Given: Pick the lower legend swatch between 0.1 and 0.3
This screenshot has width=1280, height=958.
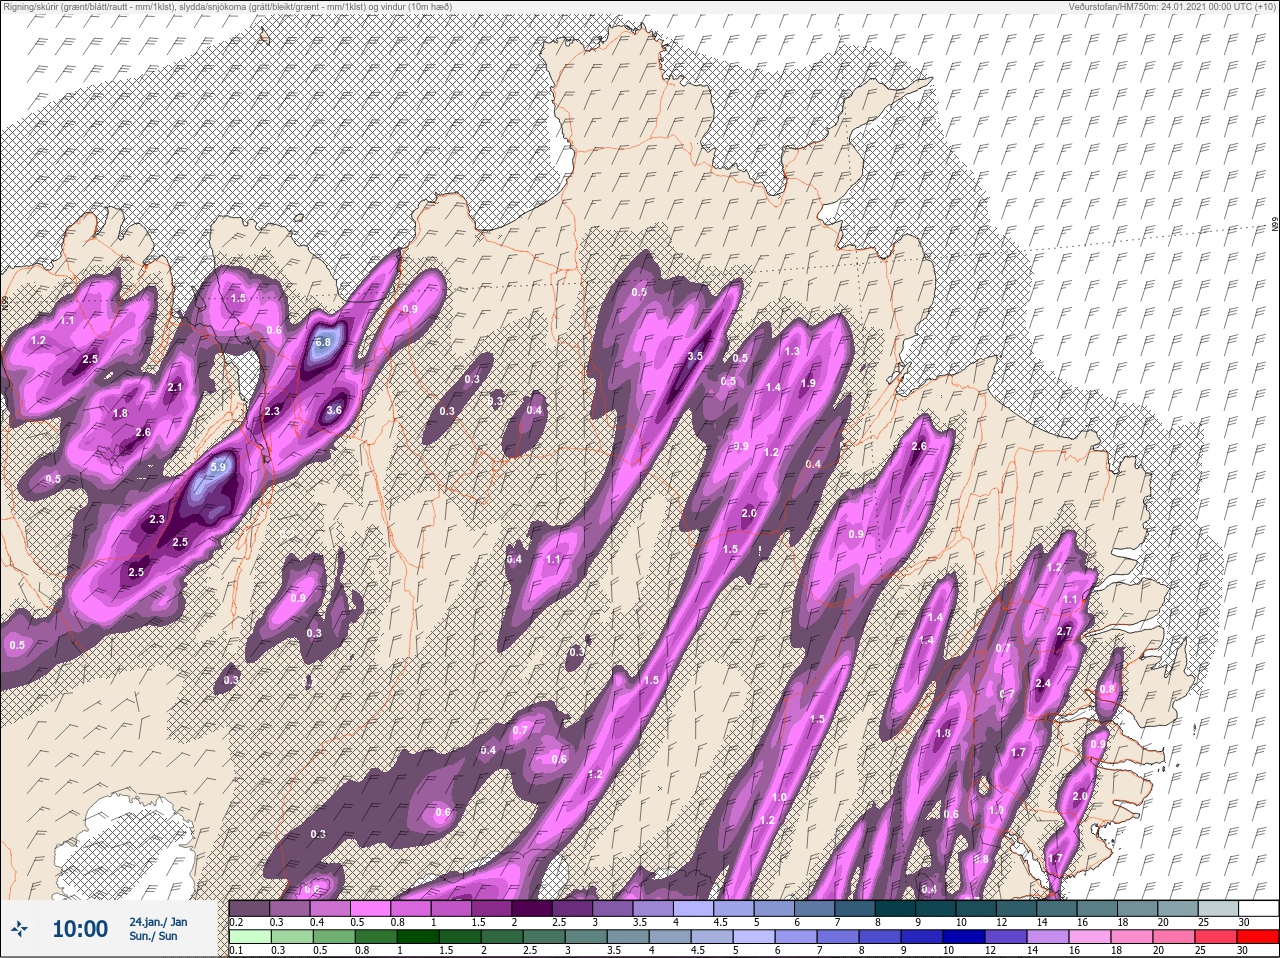Looking at the screenshot, I should (250, 937).
